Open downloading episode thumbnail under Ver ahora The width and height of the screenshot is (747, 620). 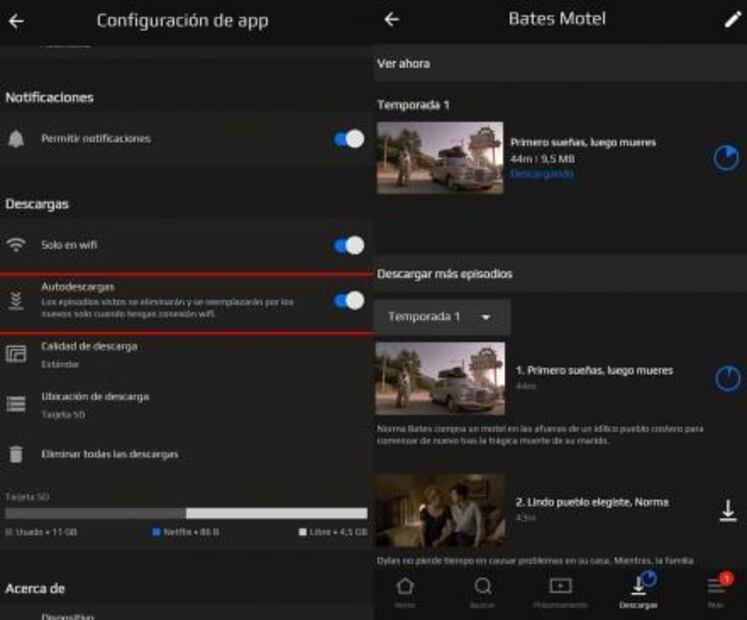[440, 158]
